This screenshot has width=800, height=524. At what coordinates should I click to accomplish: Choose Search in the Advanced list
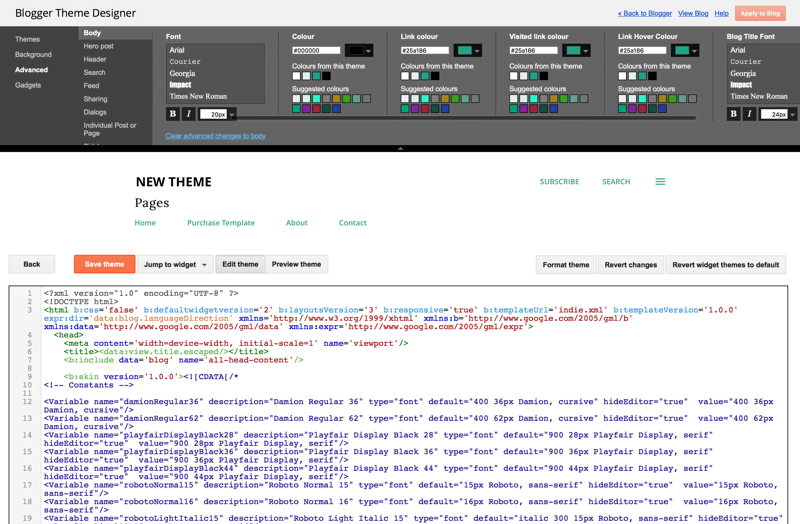point(94,72)
